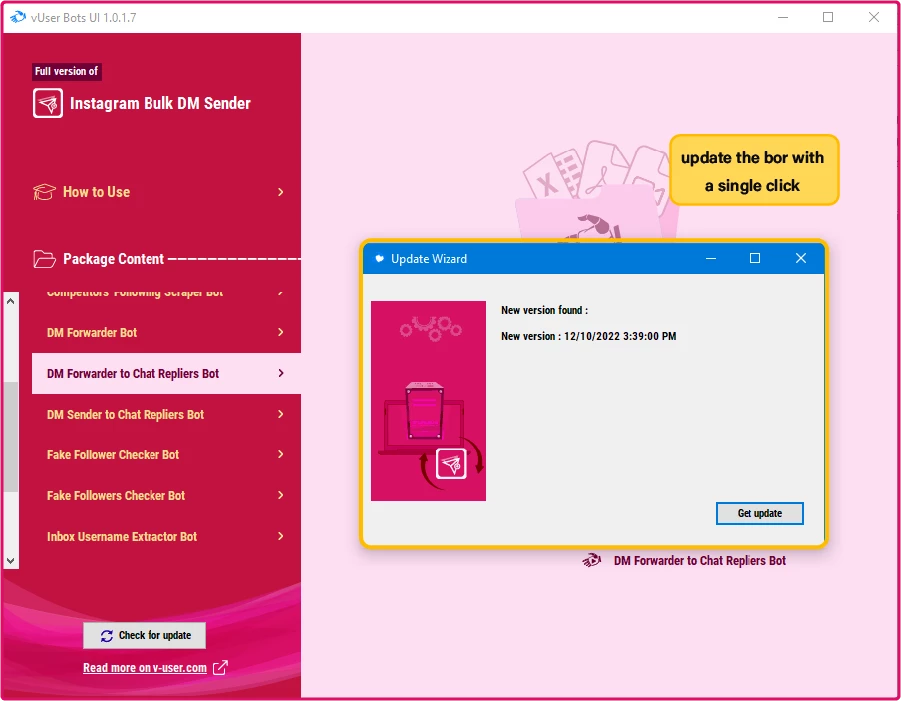Expand DM Forwarder to Chat Repliers chevron
The height and width of the screenshot is (701, 901).
pos(280,373)
